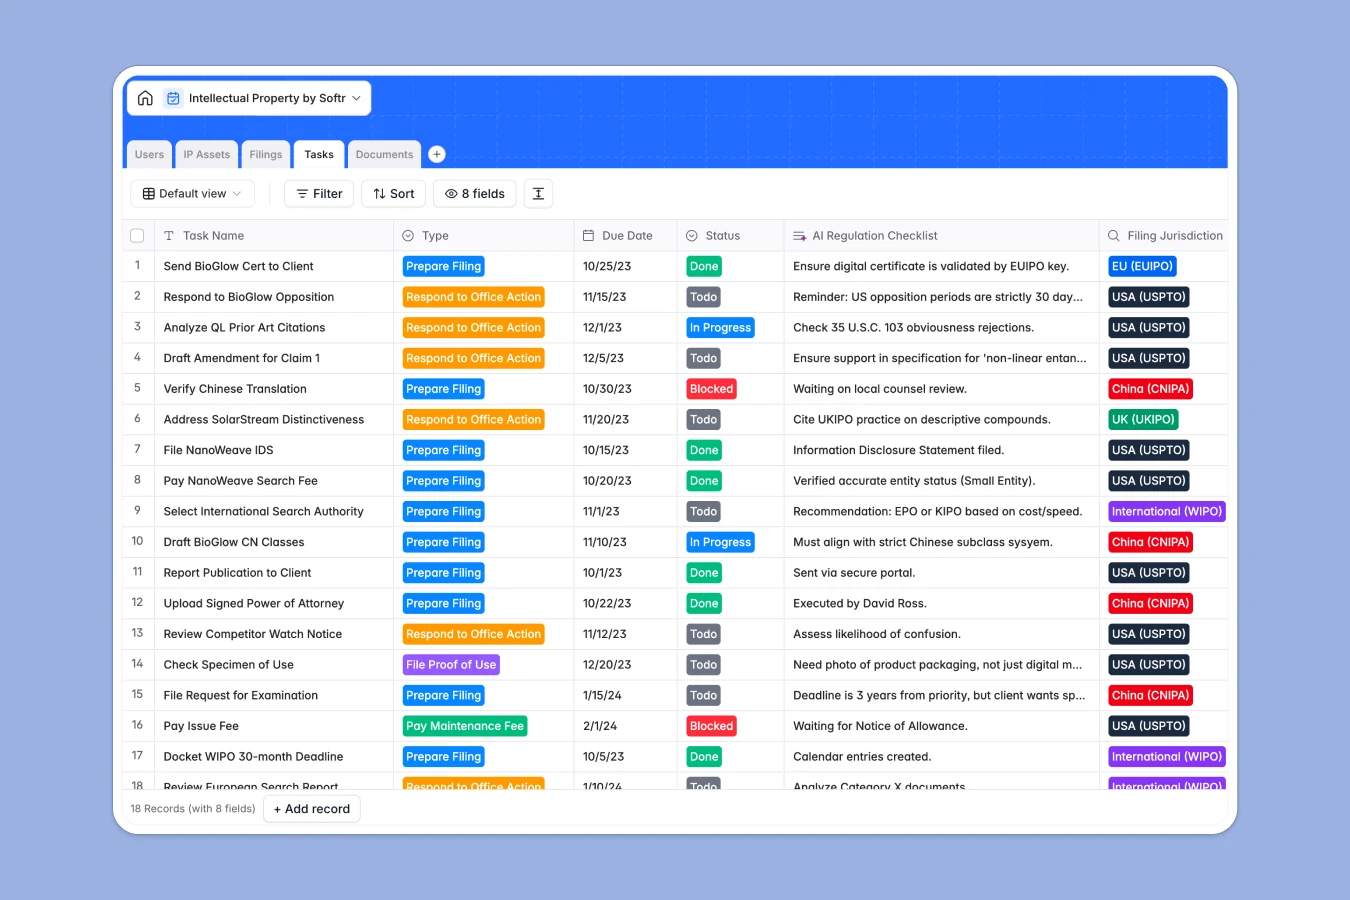Image resolution: width=1350 pixels, height=900 pixels.
Task: Click the home icon
Action: [x=145, y=98]
